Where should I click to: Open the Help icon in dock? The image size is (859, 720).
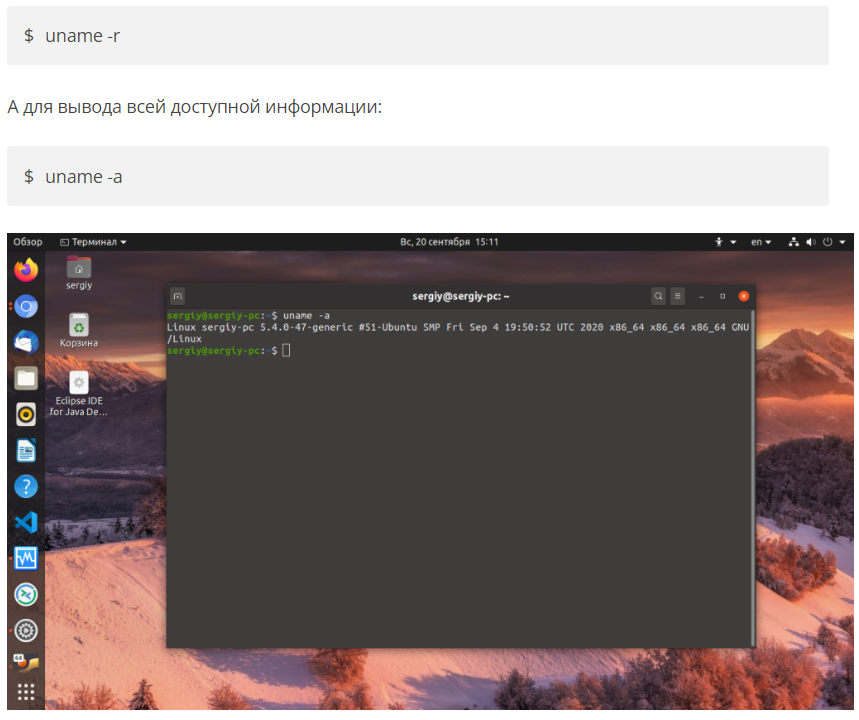(26, 486)
